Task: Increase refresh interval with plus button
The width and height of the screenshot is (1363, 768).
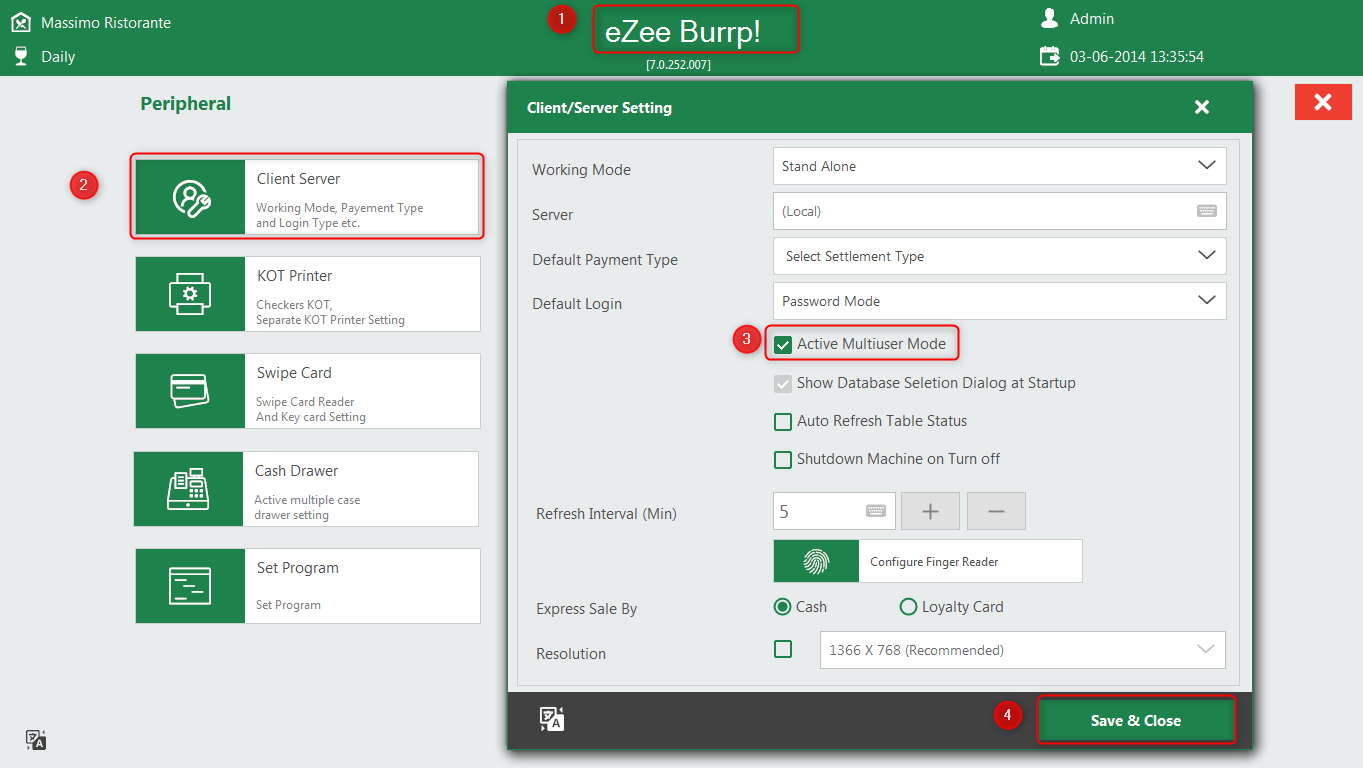Action: point(930,511)
